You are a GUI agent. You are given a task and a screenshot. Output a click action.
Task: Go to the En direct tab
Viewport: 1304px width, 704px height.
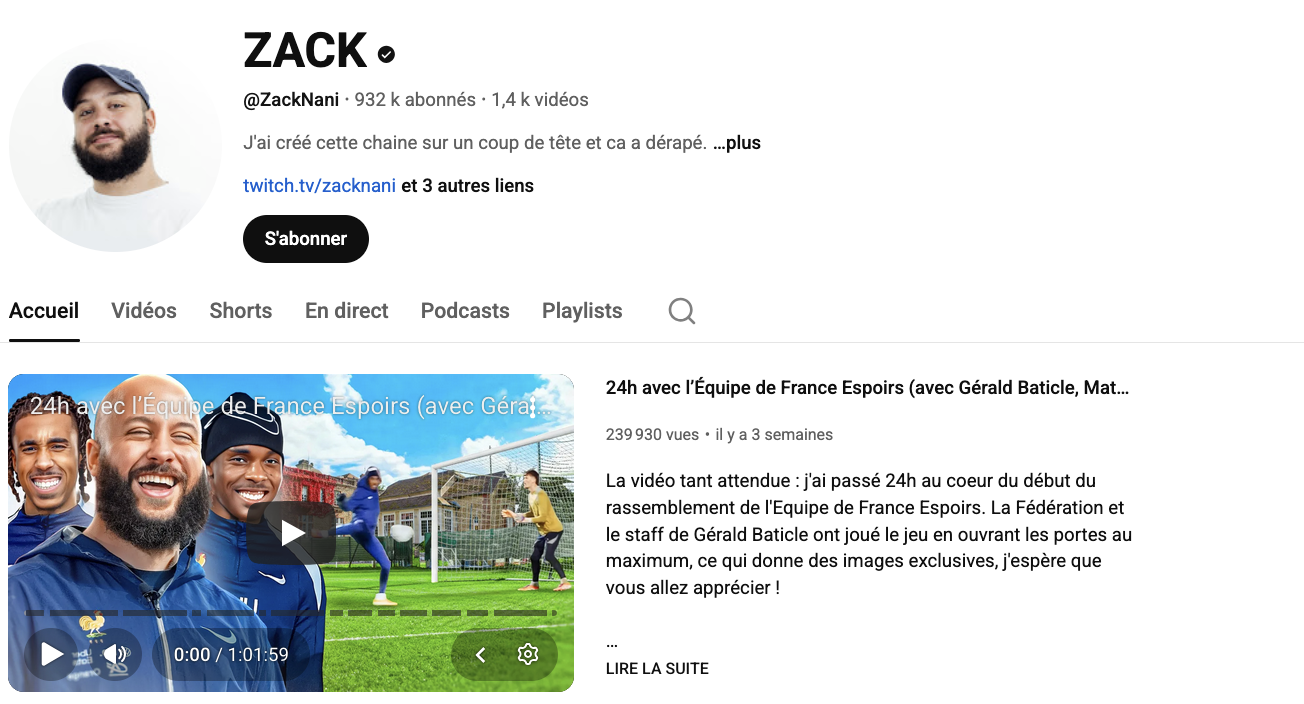pos(347,311)
